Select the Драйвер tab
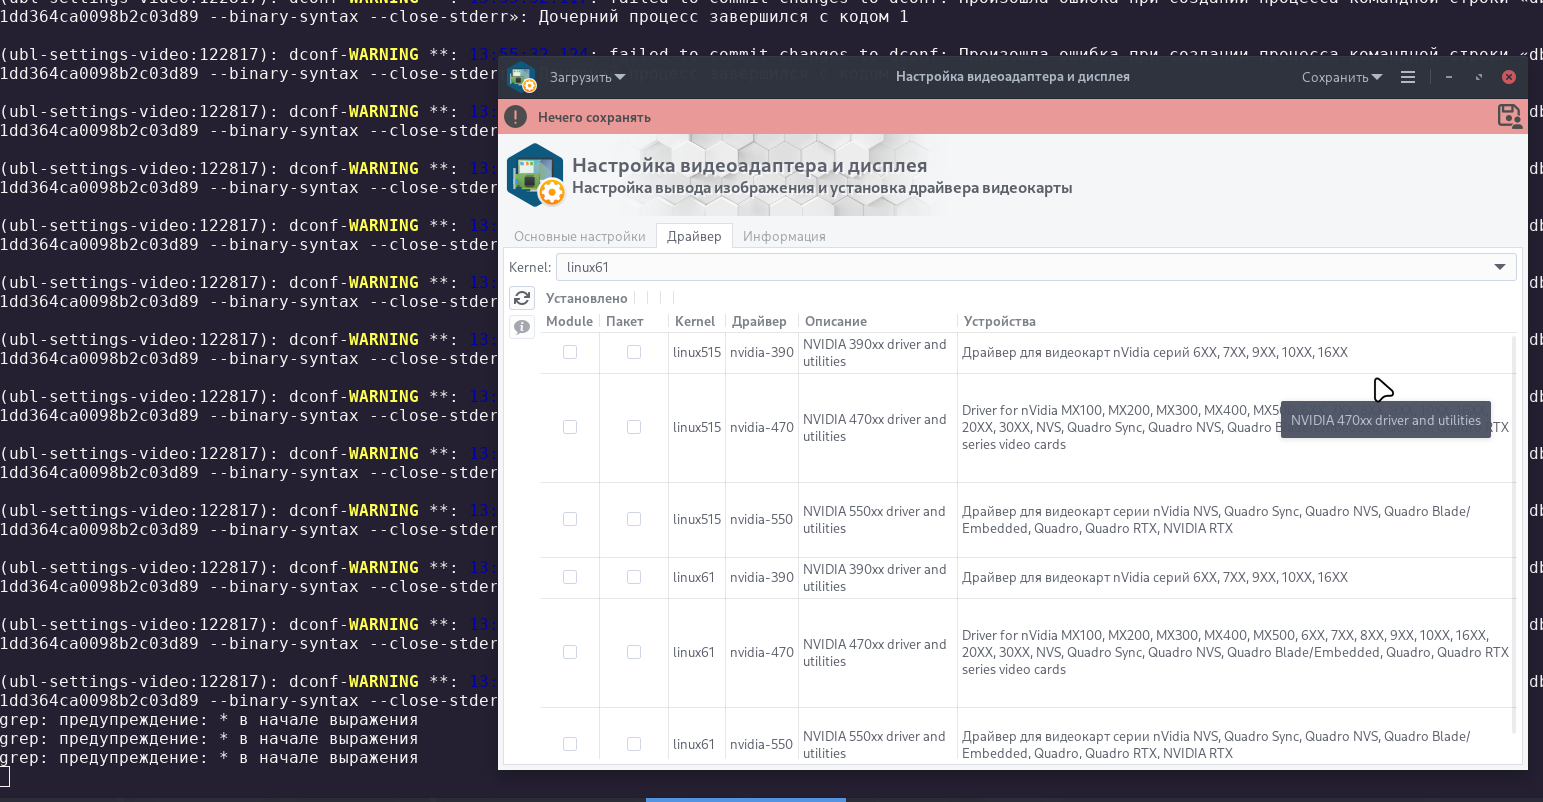 coord(694,236)
